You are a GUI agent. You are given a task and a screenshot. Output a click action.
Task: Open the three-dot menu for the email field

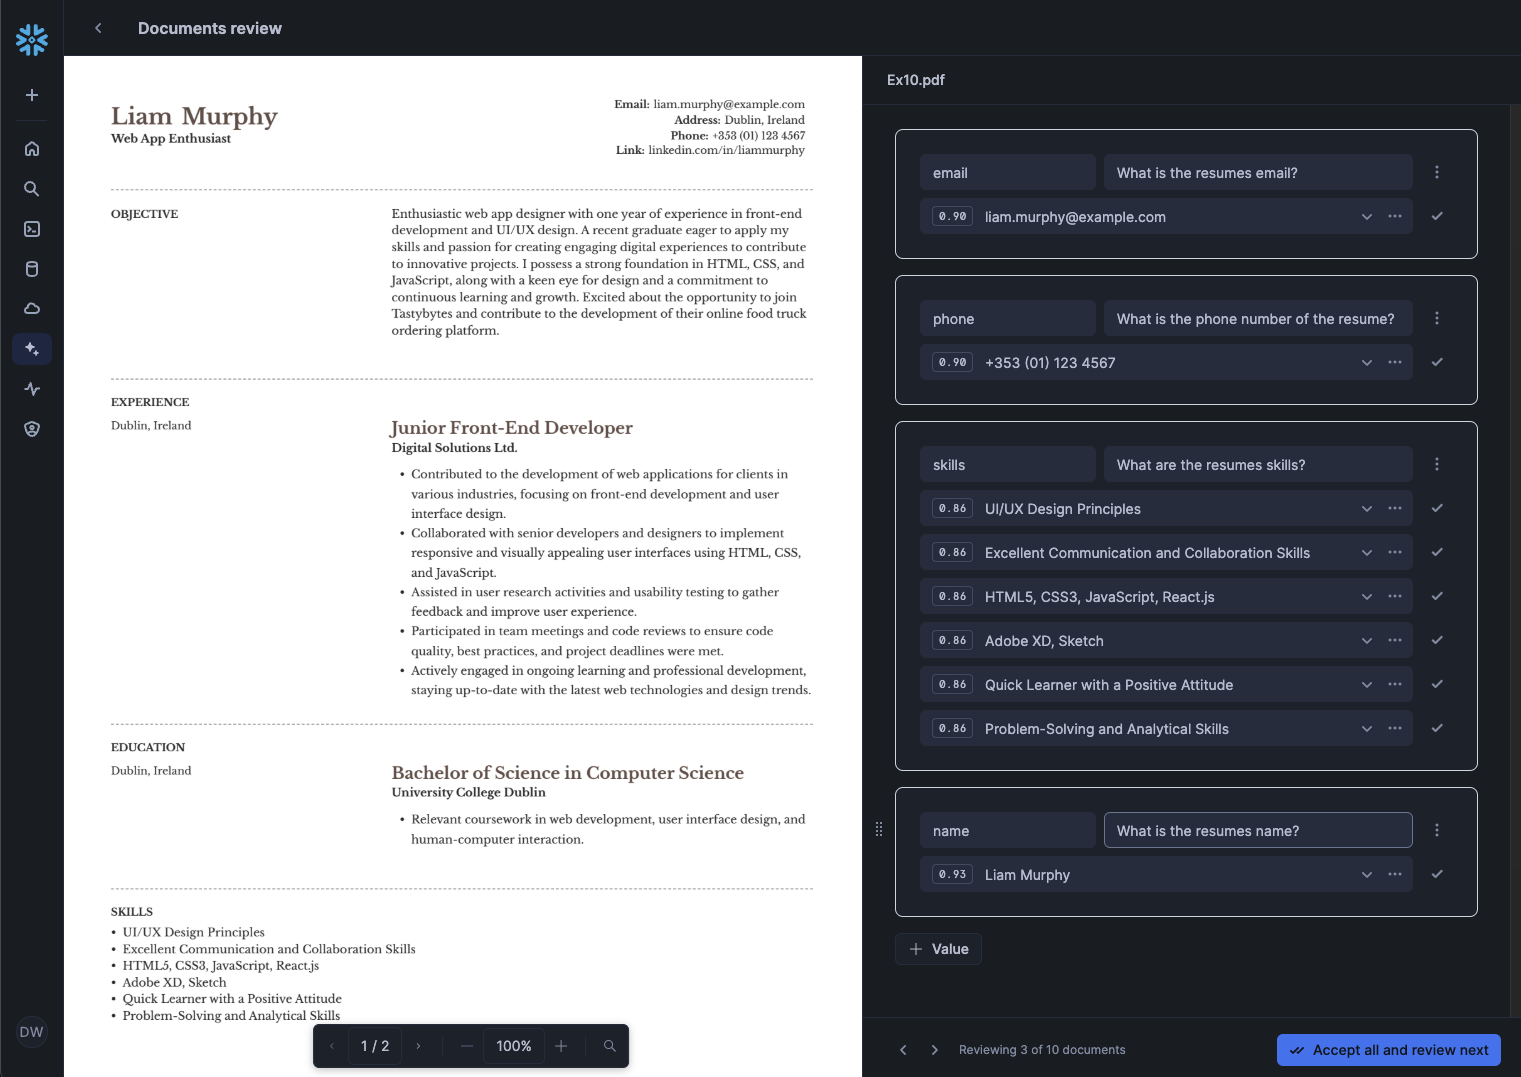1437,172
